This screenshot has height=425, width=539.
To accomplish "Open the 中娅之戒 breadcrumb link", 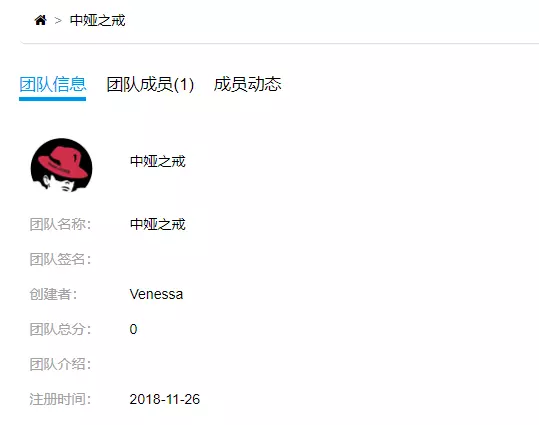I will click(98, 21).
